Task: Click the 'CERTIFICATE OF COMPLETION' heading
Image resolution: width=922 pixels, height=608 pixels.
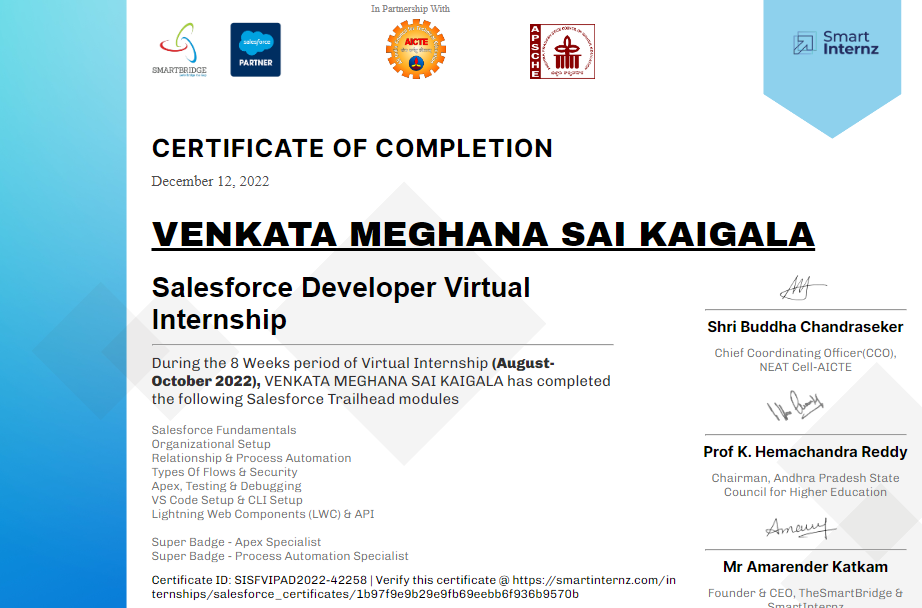Action: pyautogui.click(x=352, y=148)
